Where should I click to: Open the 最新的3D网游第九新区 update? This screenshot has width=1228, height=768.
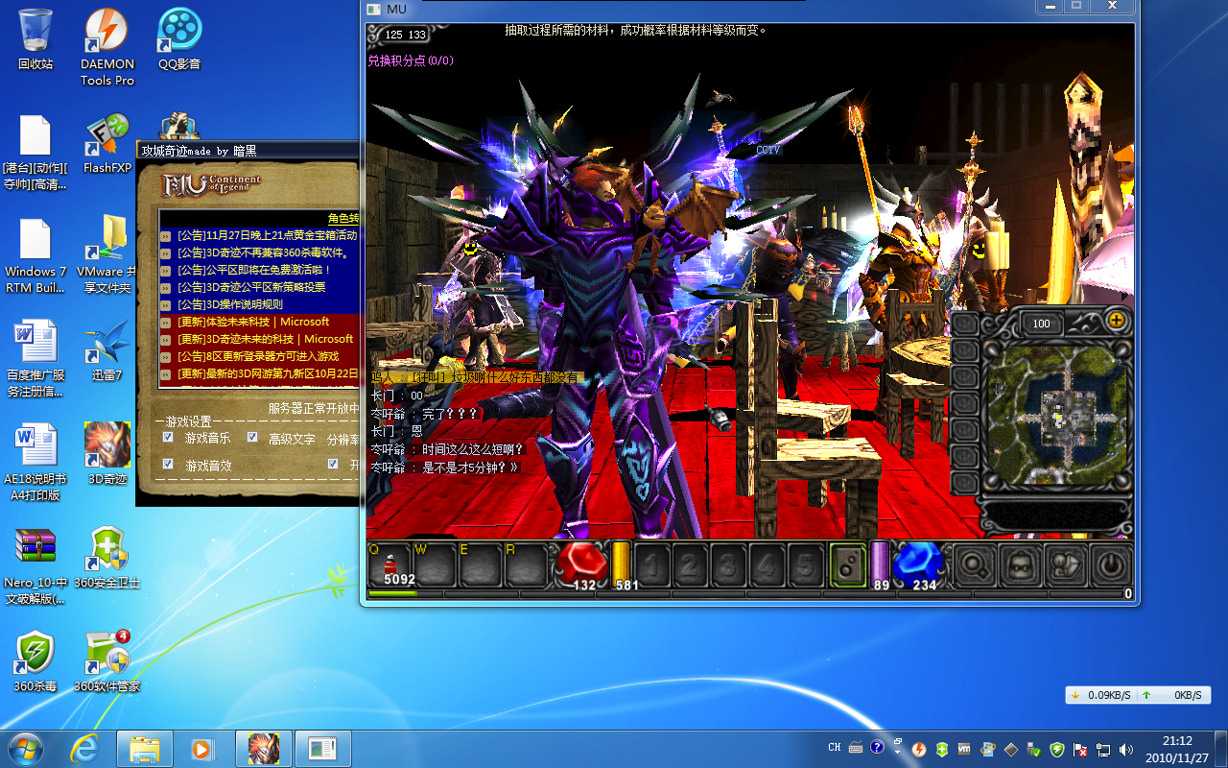[267, 374]
